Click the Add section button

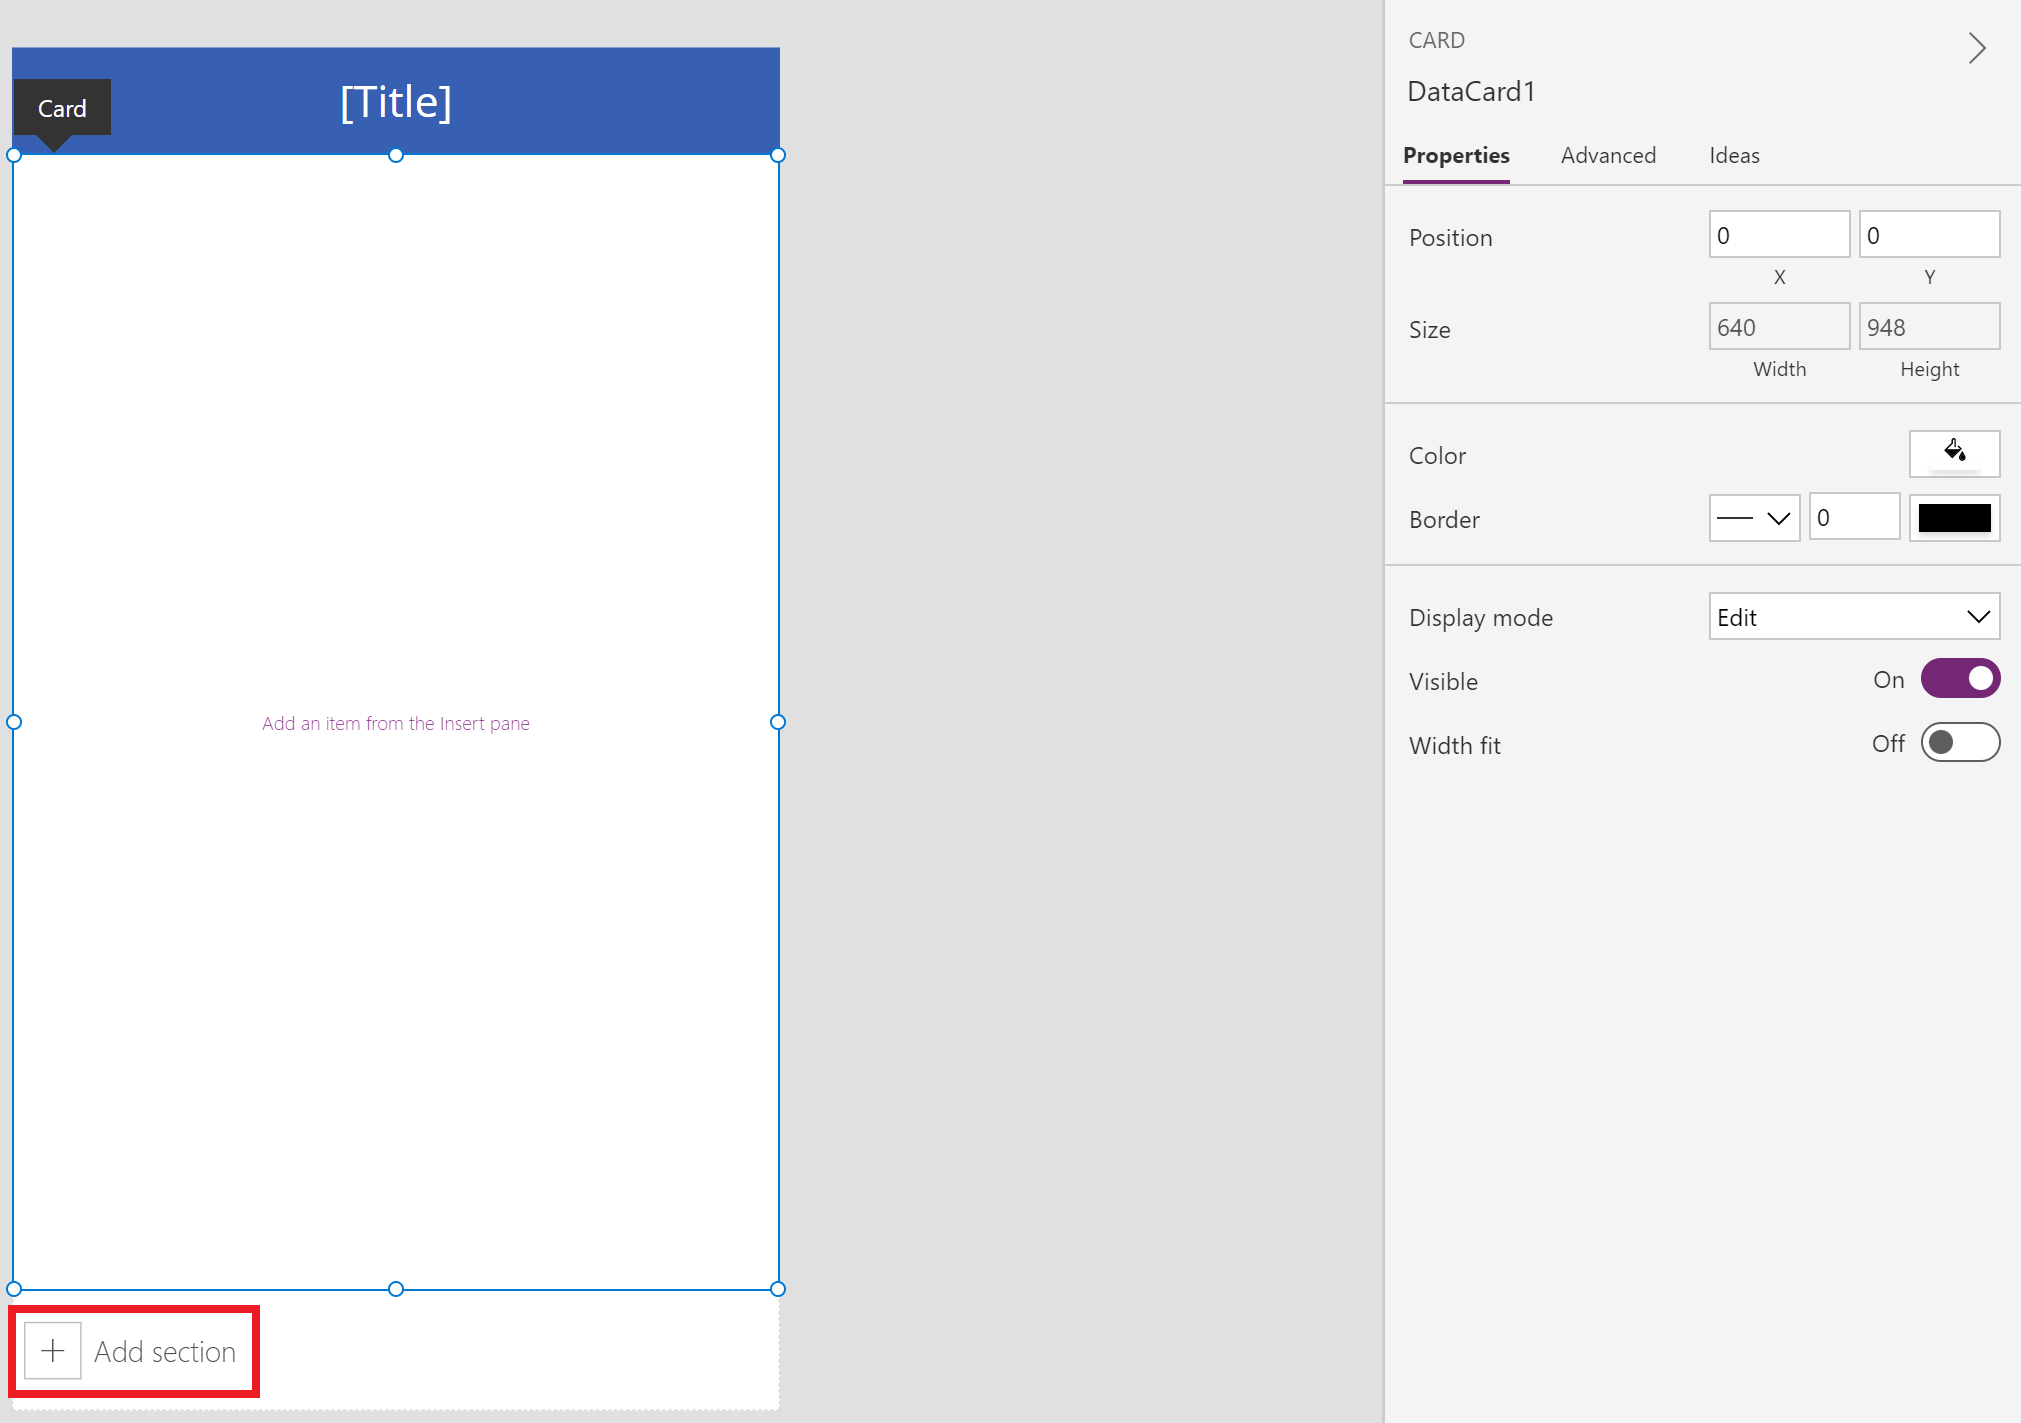[x=135, y=1351]
